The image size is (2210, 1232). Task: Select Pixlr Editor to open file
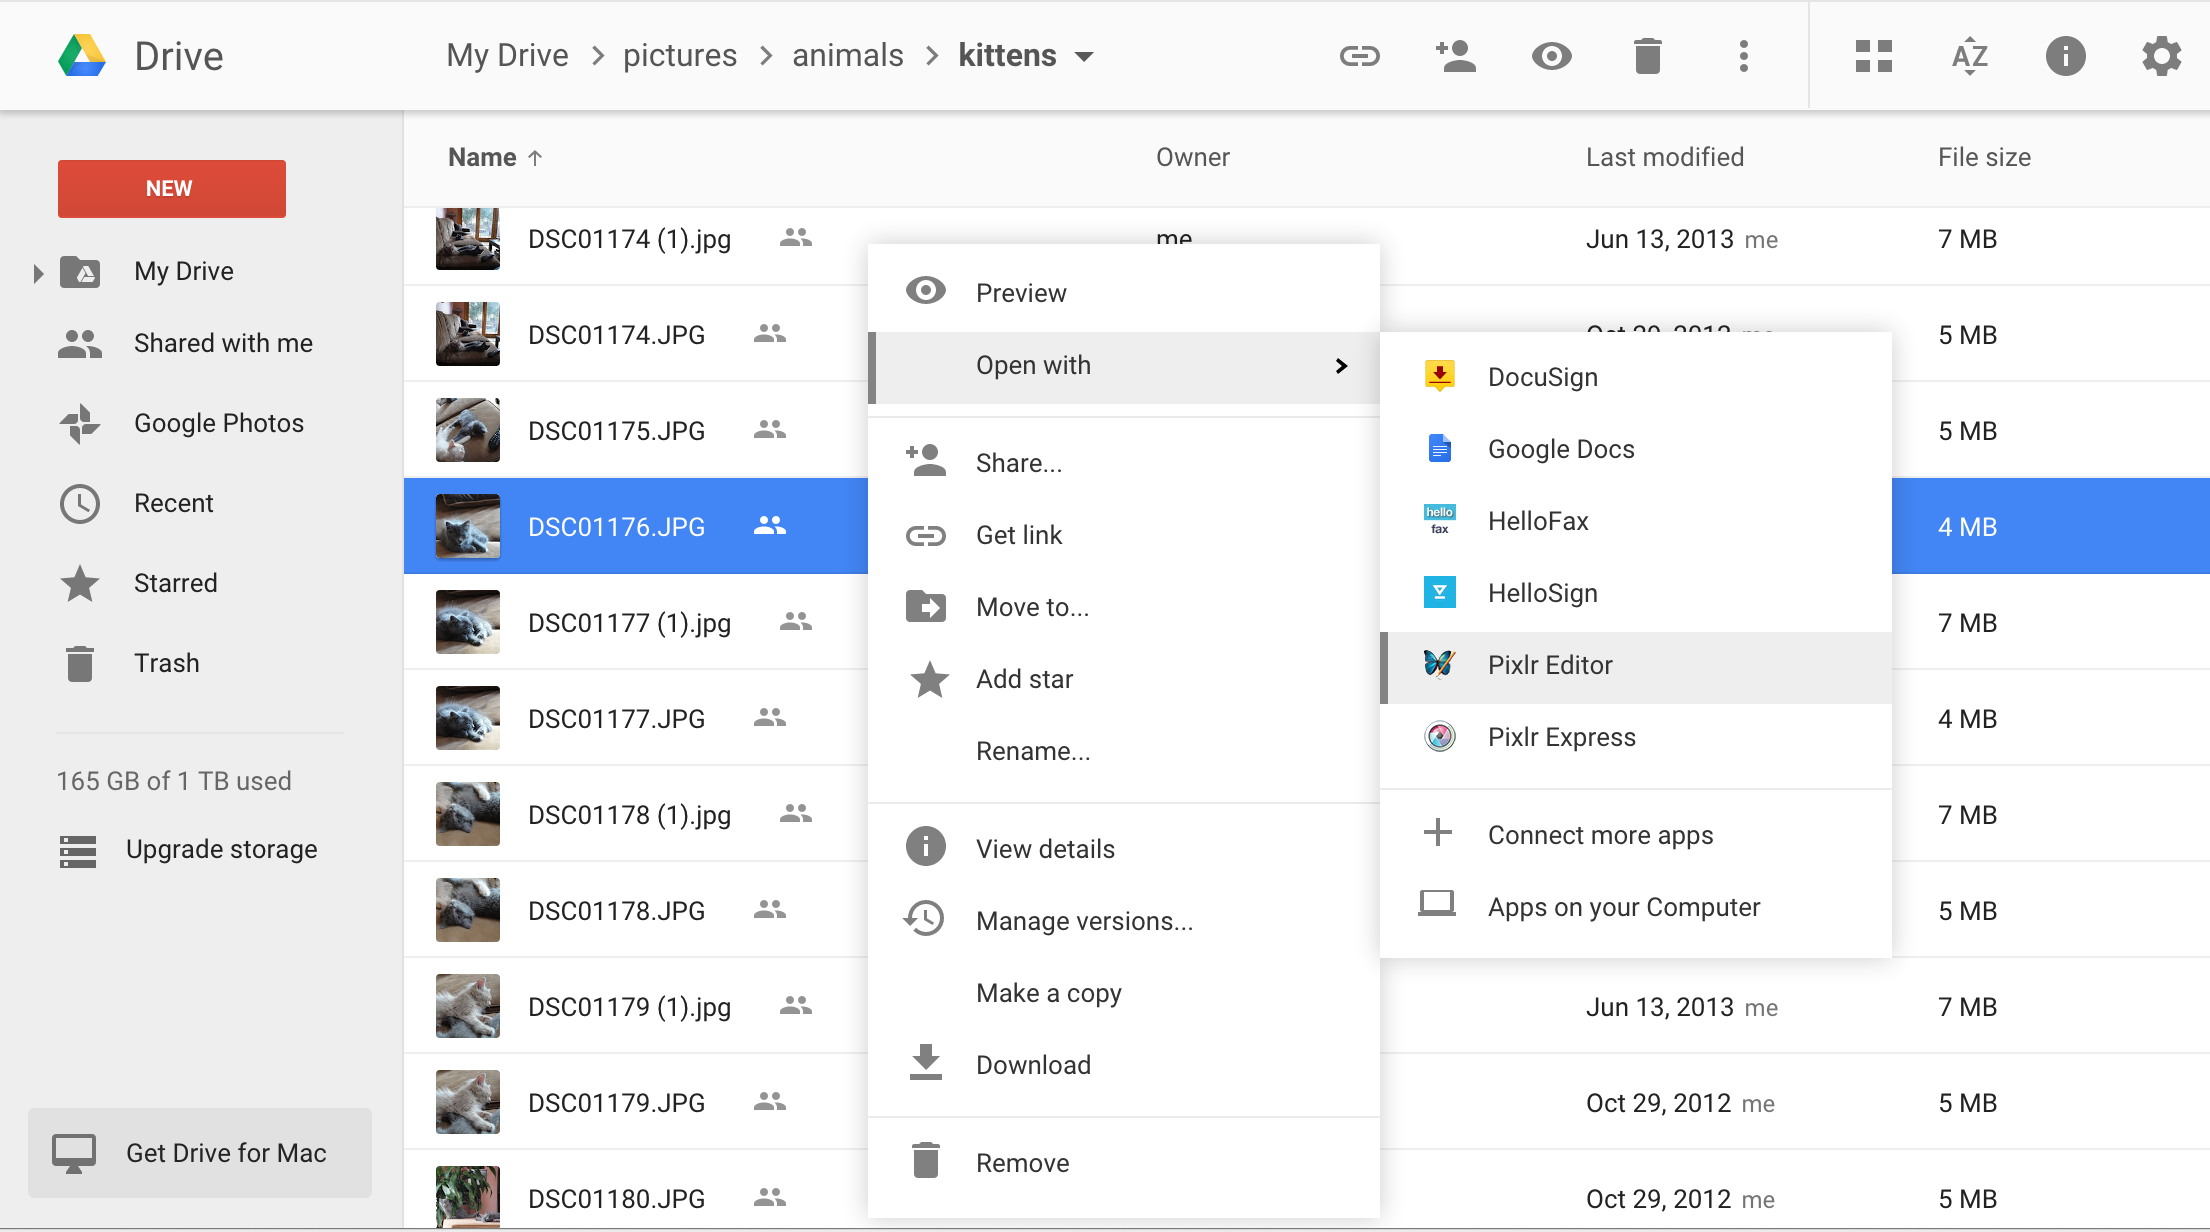[1549, 665]
